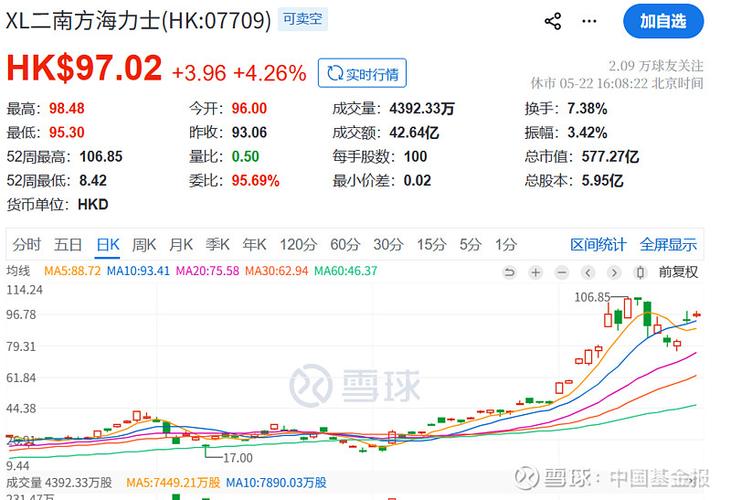Screen dimensions: 731x500
Task: Click the 货币单位 HKD value
Action: [93, 204]
